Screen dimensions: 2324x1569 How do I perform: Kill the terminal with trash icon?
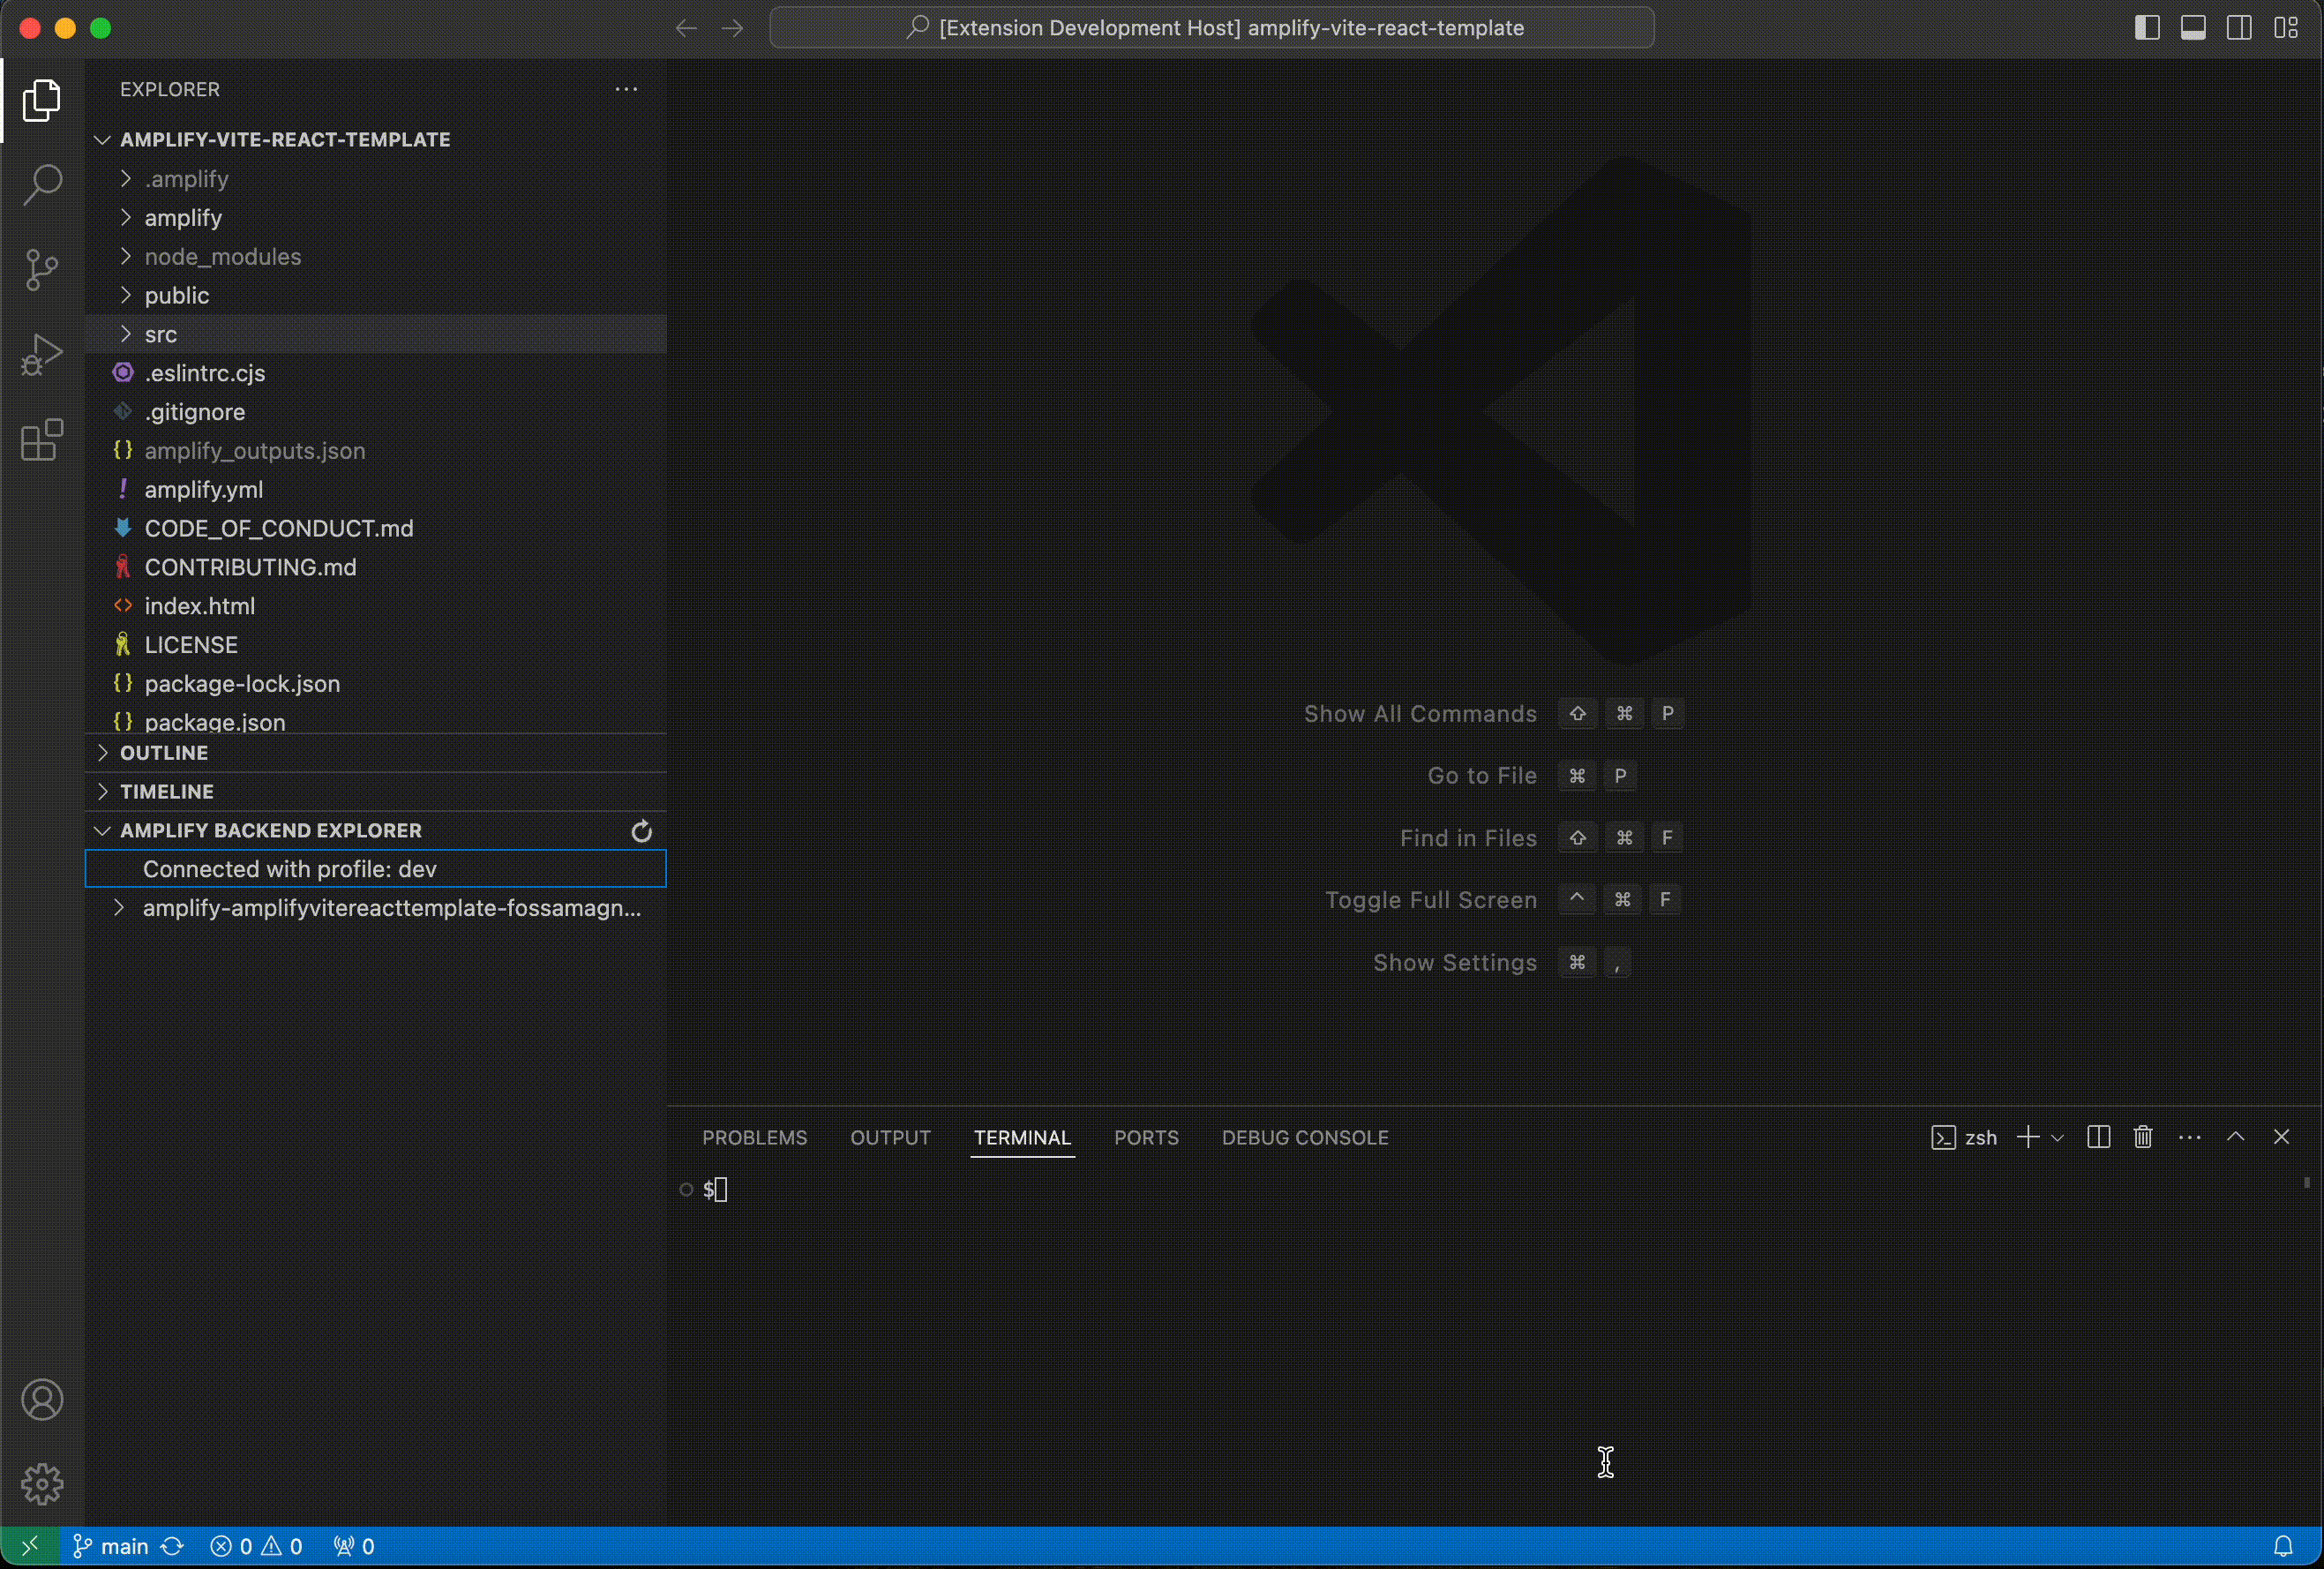2143,1137
